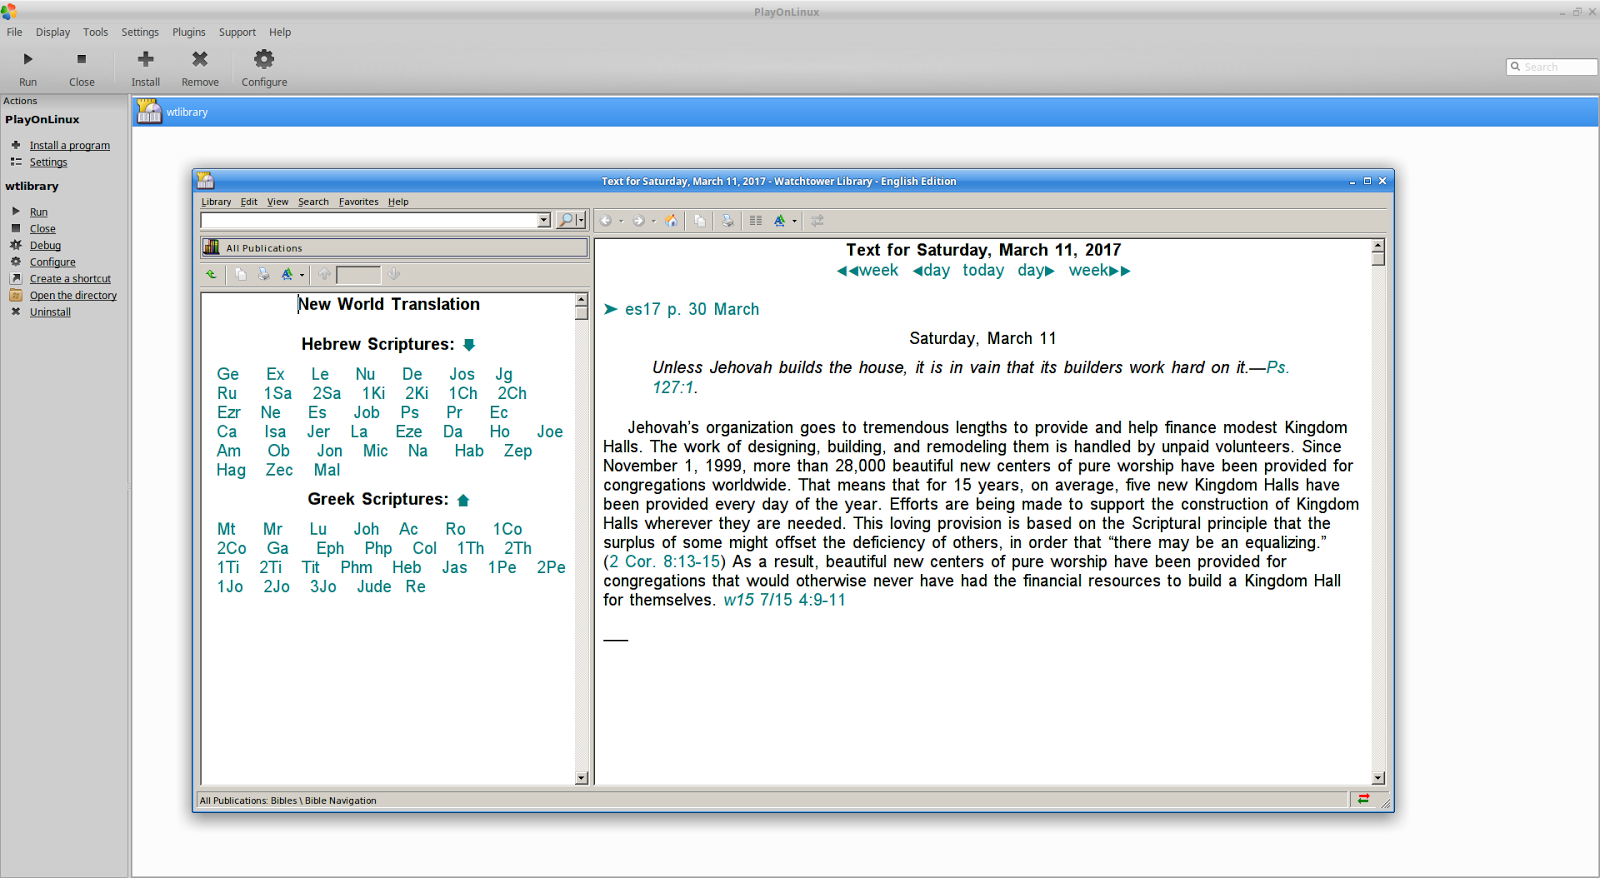Open the 2 Cor. 8:13-15 reference
1600x878 pixels.
coord(664,562)
